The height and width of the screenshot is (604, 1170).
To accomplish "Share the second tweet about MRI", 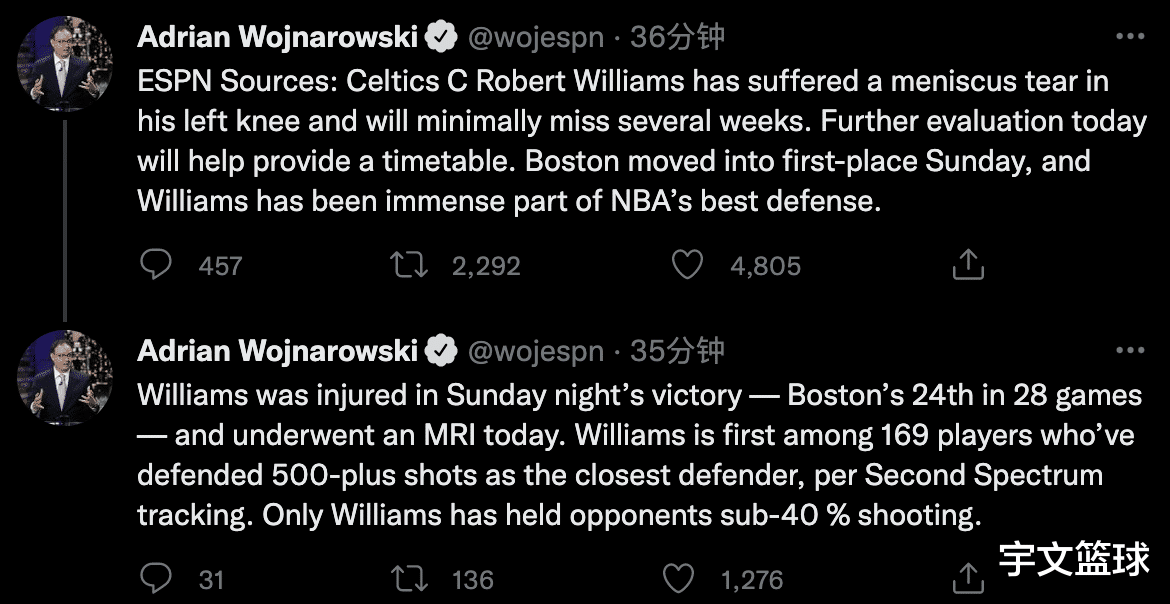I will click(x=968, y=577).
